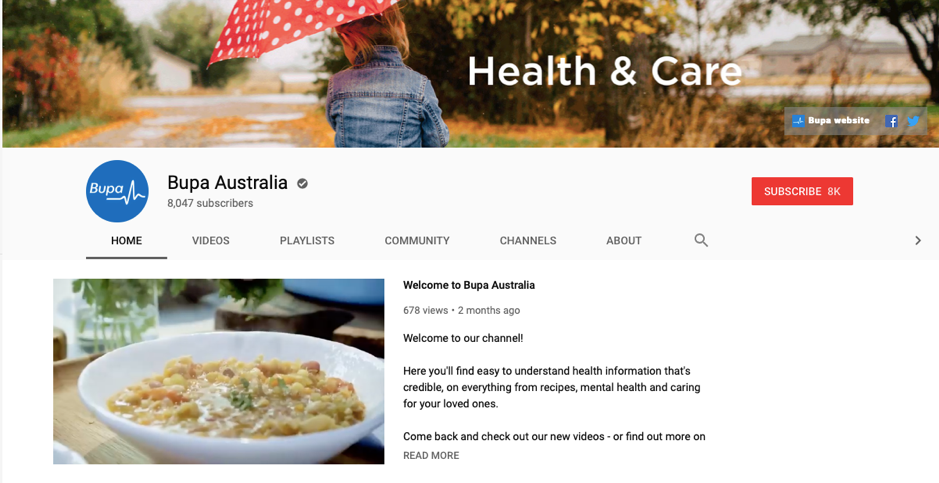
Task: Click the Bupa Australia channel name
Action: [228, 182]
